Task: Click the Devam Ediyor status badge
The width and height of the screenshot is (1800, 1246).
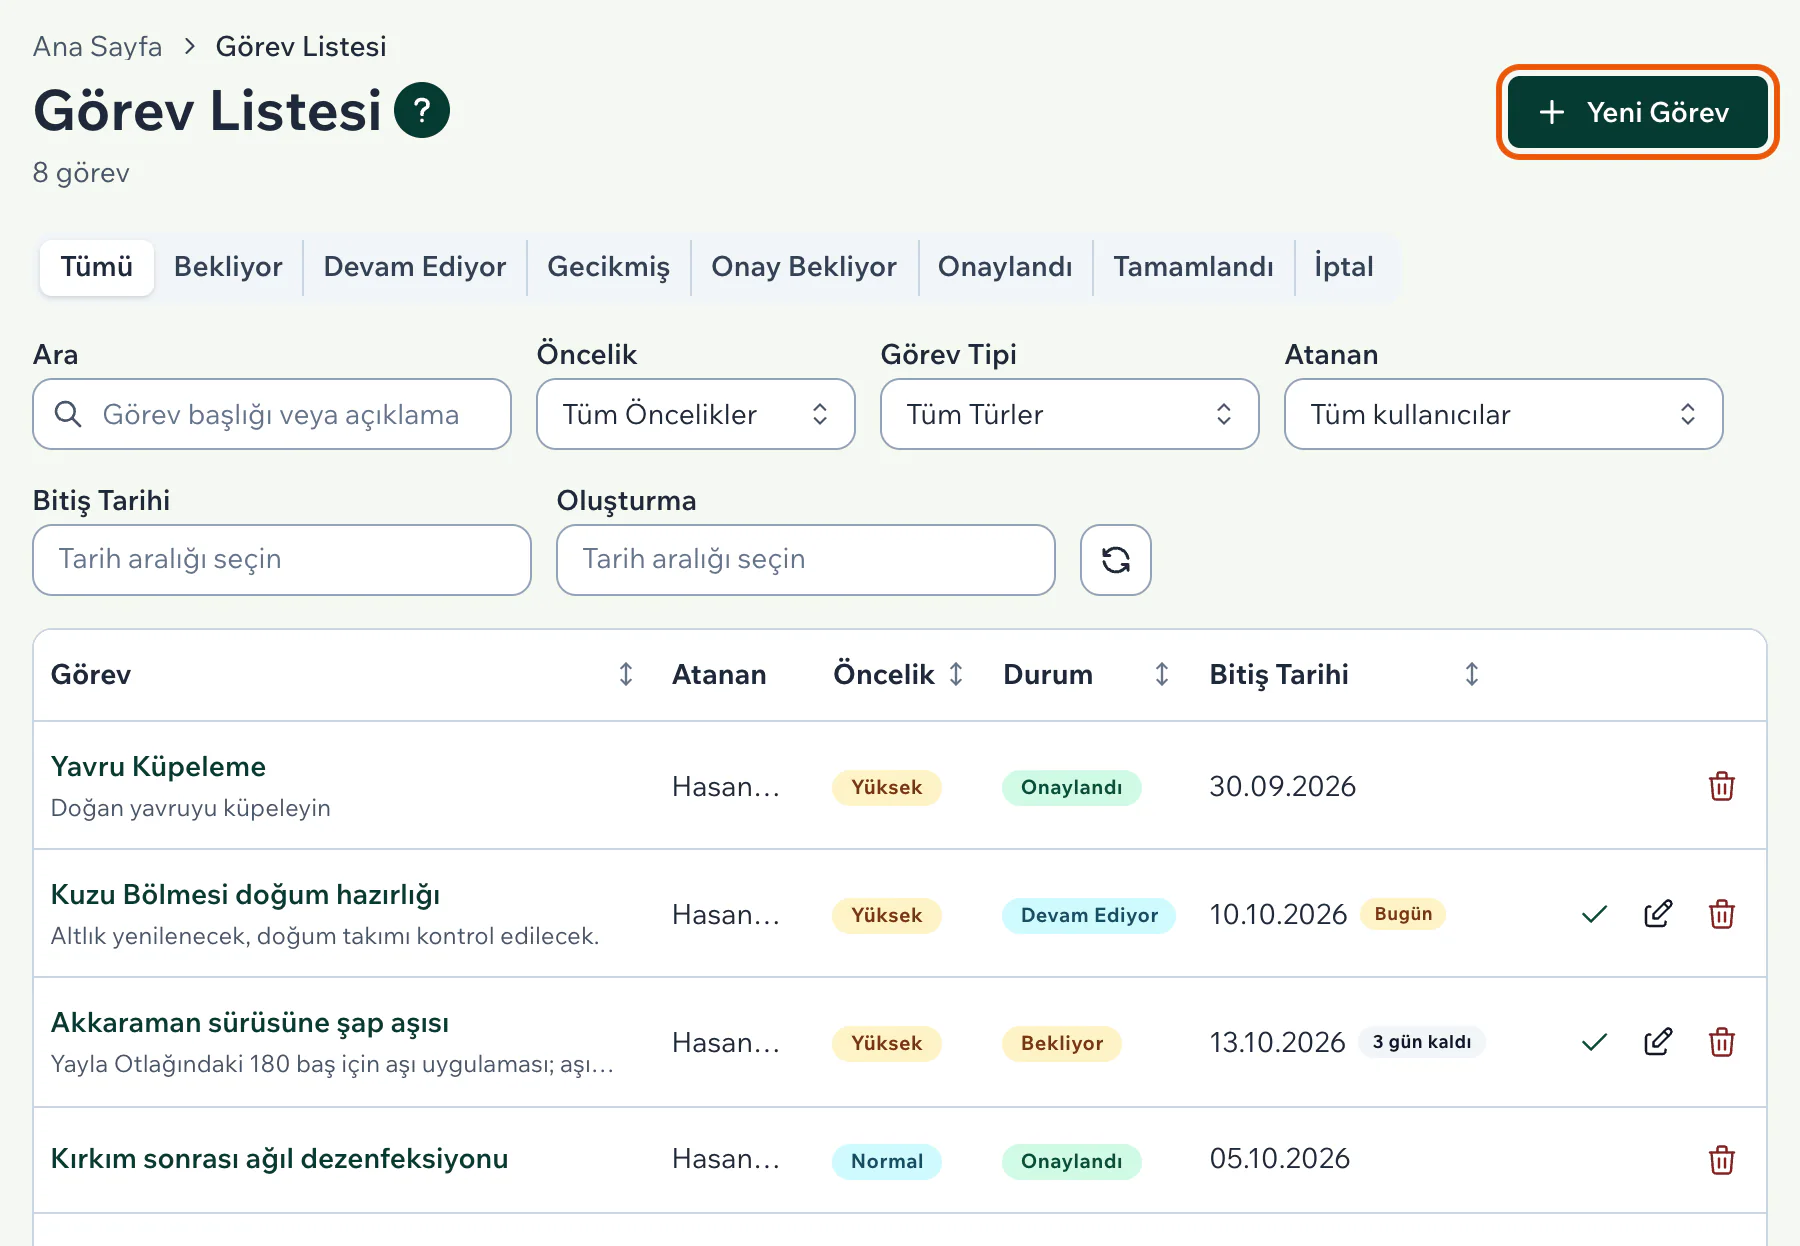Action: pos(1089,915)
